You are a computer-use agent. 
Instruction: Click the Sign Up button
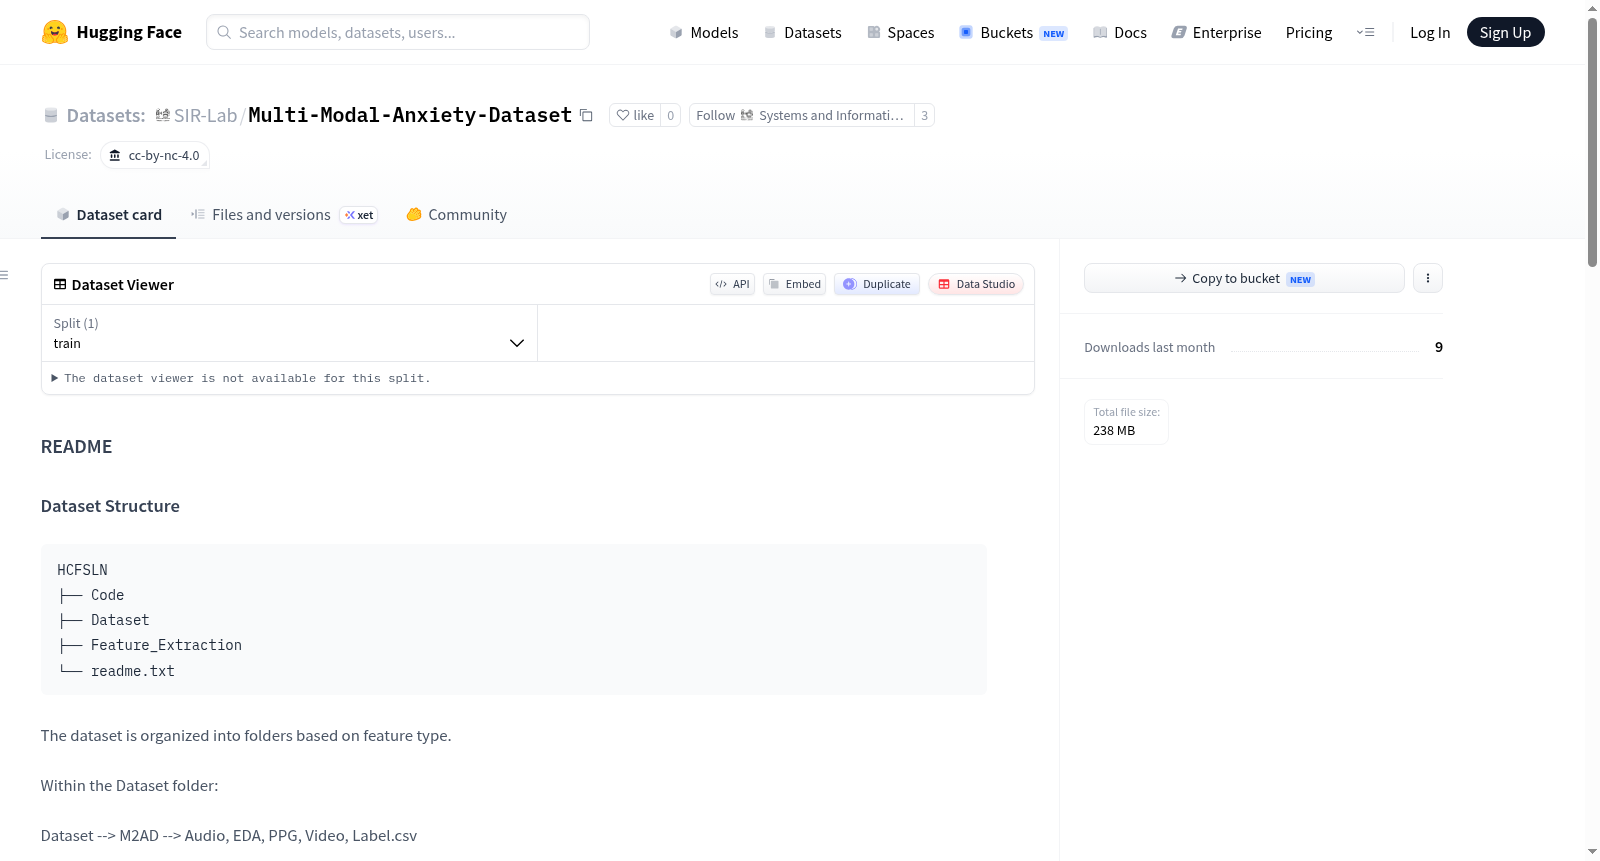1505,32
